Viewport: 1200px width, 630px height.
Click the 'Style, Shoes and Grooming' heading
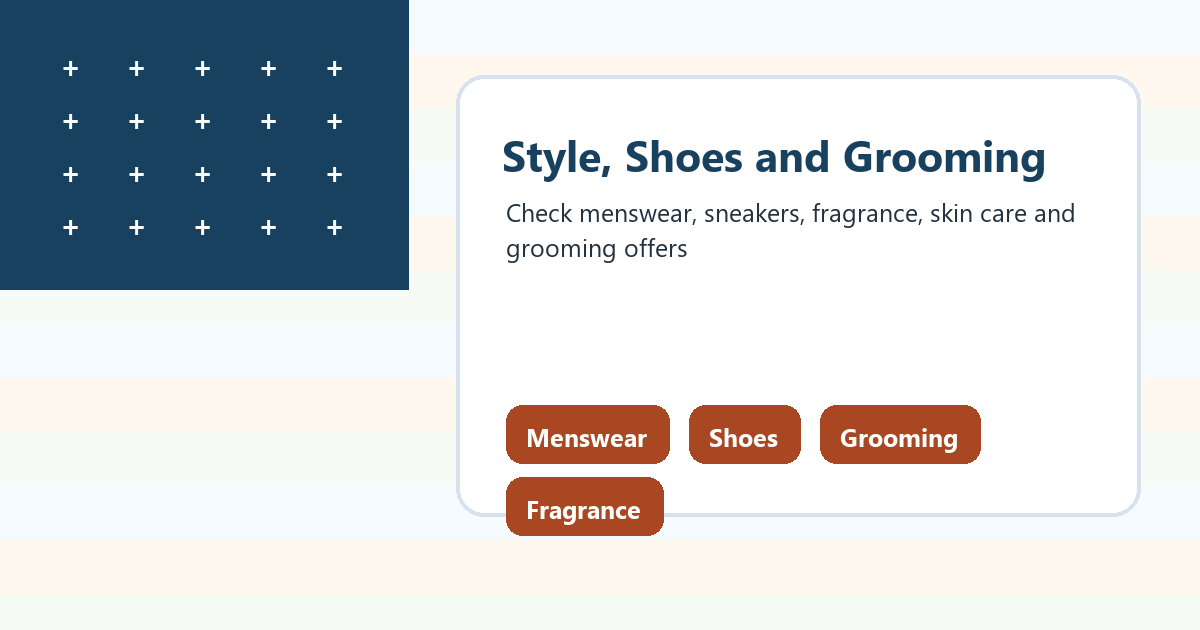[x=774, y=158]
